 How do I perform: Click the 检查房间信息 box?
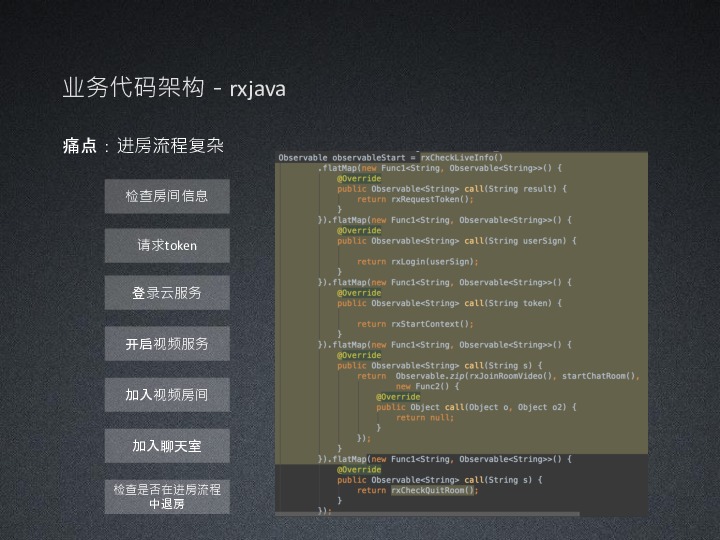point(167,196)
